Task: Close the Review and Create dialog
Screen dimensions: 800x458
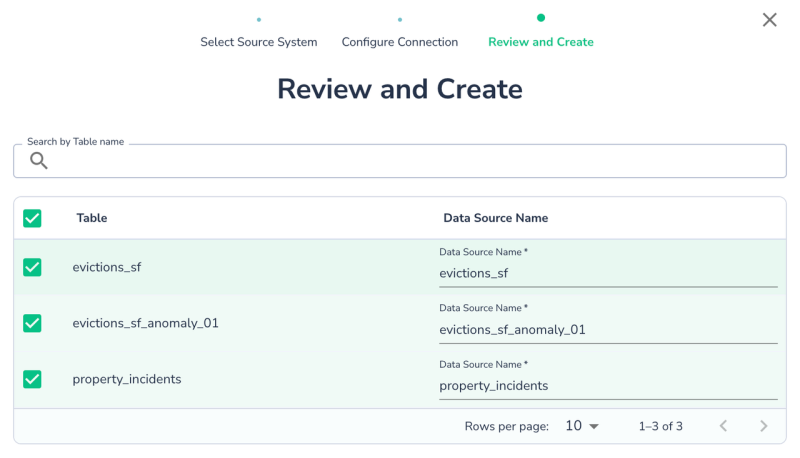Action: tap(769, 20)
